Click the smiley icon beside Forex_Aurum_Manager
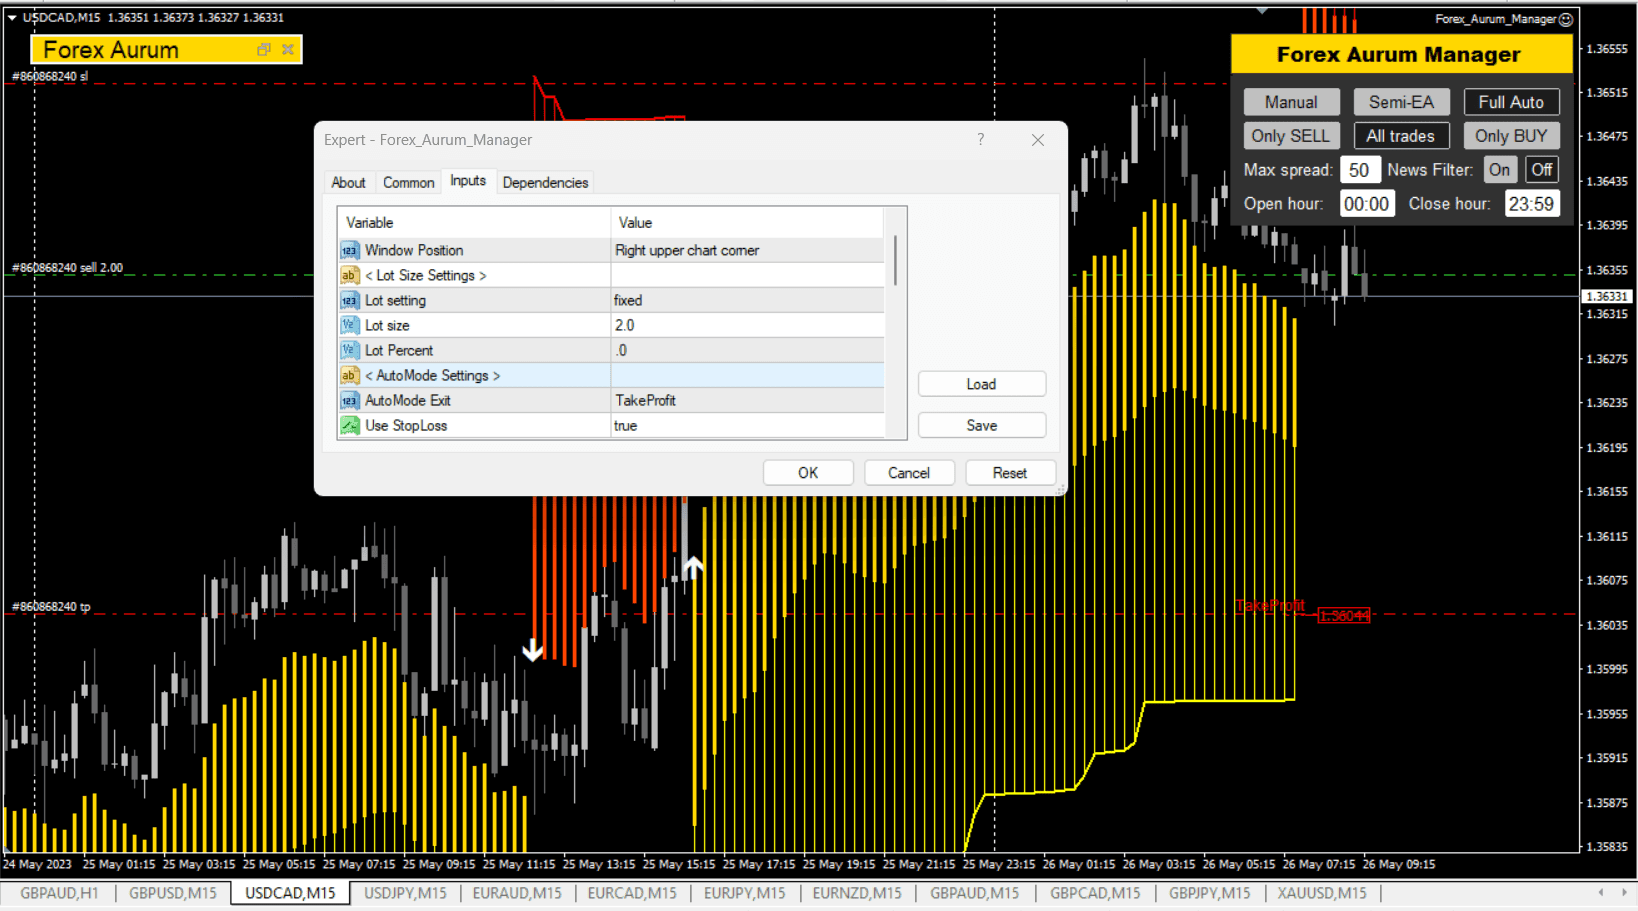The height and width of the screenshot is (911, 1638). coord(1566,19)
